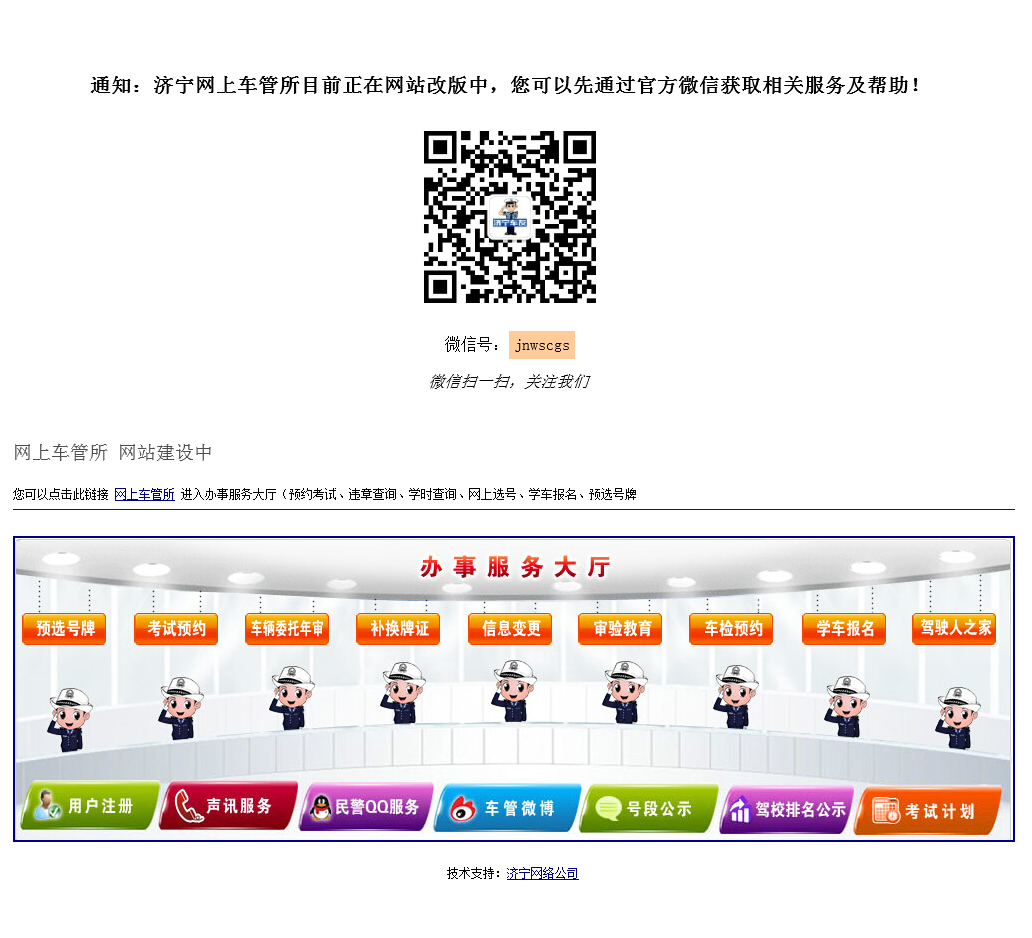The width and height of the screenshot is (1032, 938).
Task: Click the chat bubble icon on 号段公示
Action: coord(608,808)
